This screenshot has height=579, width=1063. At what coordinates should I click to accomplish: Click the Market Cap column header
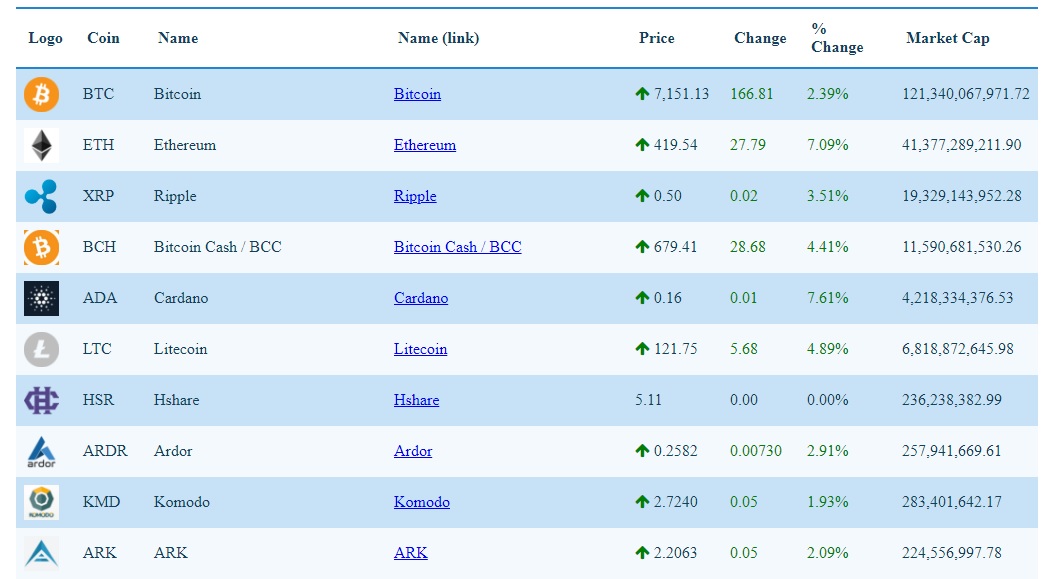click(947, 38)
